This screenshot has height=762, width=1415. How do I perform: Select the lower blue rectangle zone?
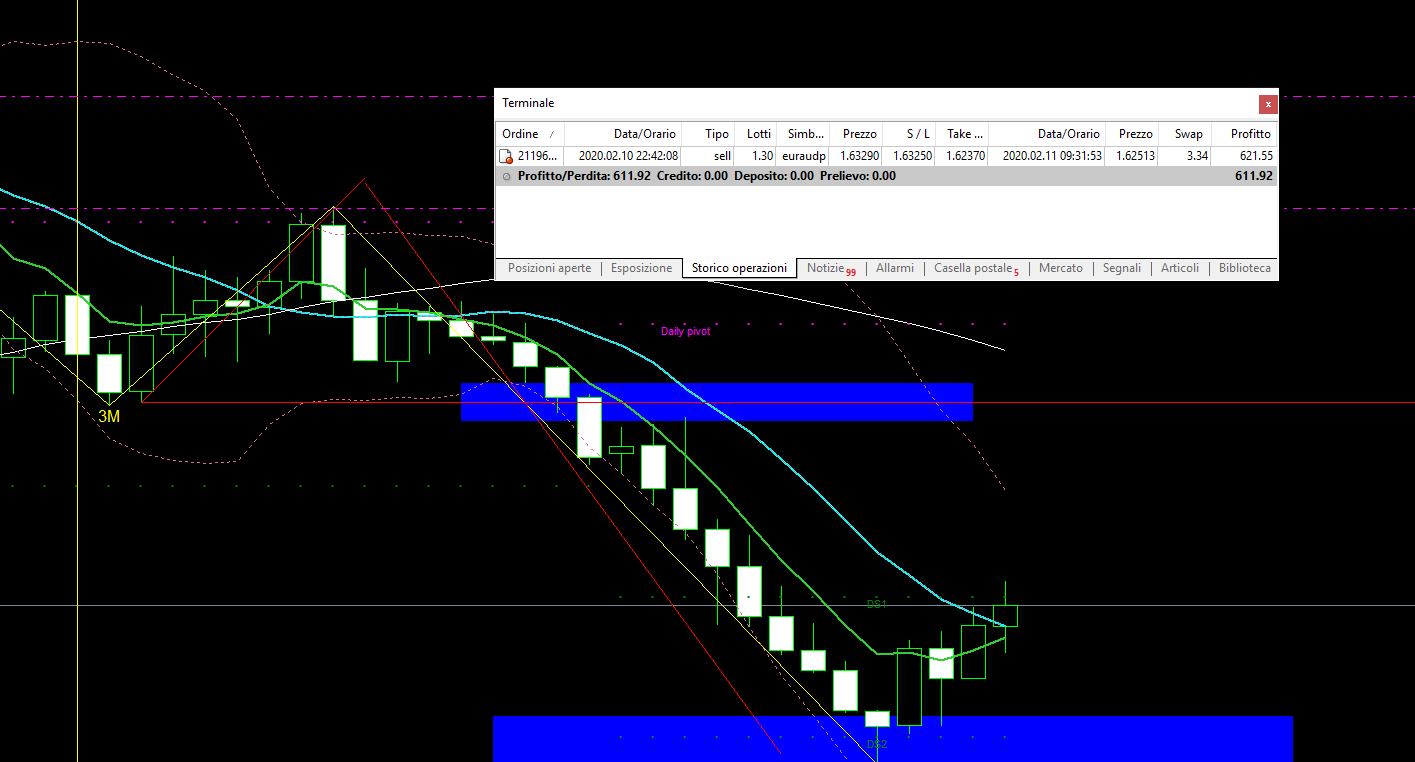893,738
